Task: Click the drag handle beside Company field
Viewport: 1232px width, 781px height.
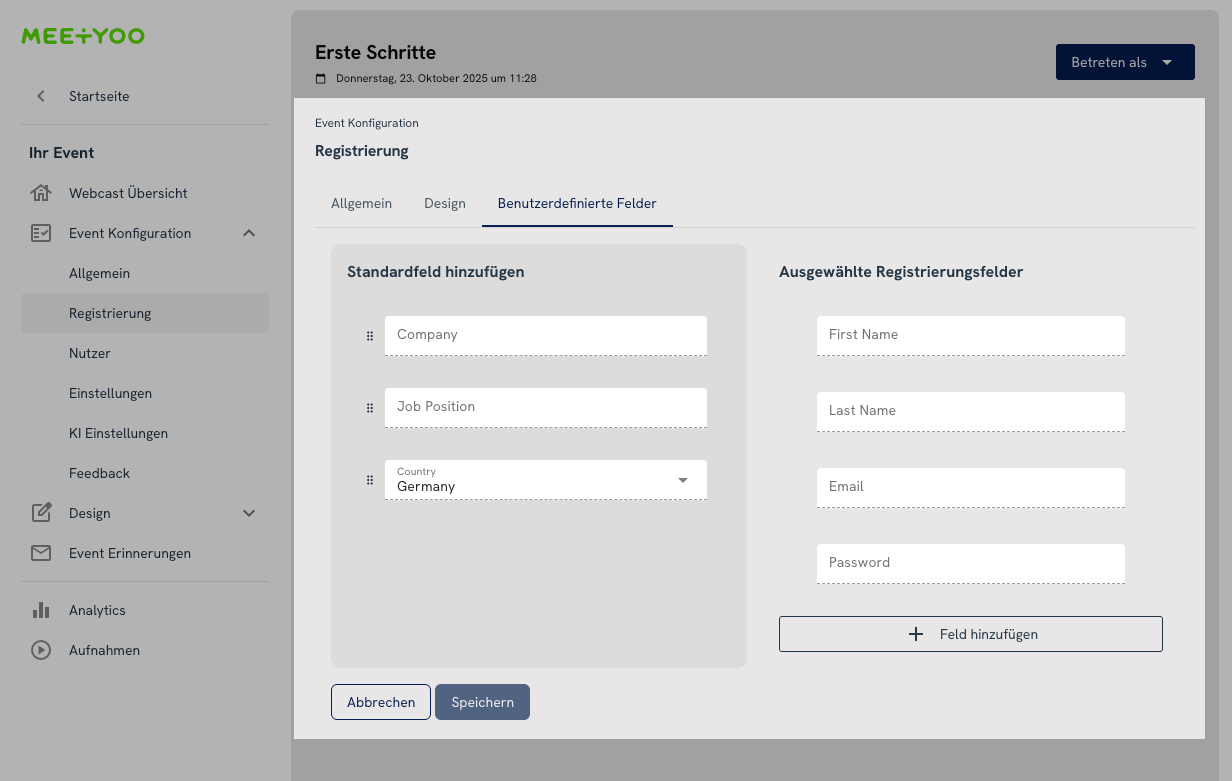Action: click(370, 335)
